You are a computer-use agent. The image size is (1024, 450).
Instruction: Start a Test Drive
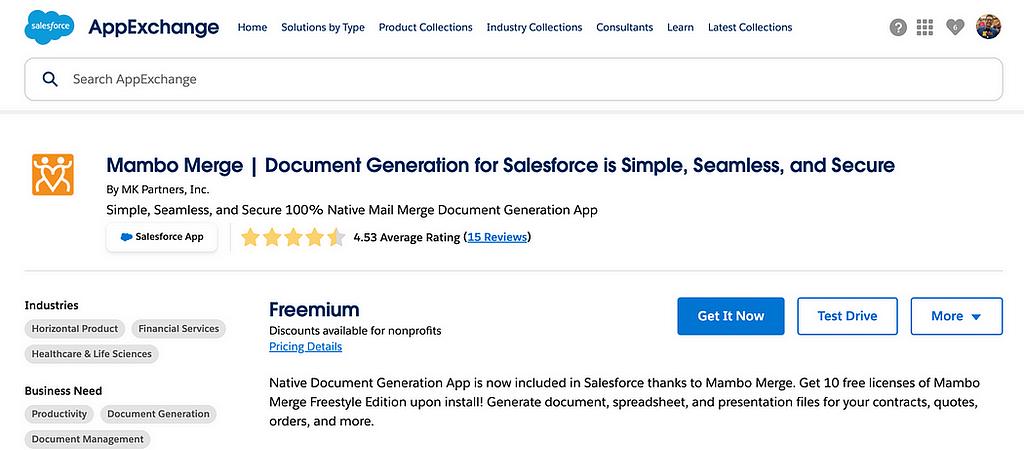click(847, 316)
